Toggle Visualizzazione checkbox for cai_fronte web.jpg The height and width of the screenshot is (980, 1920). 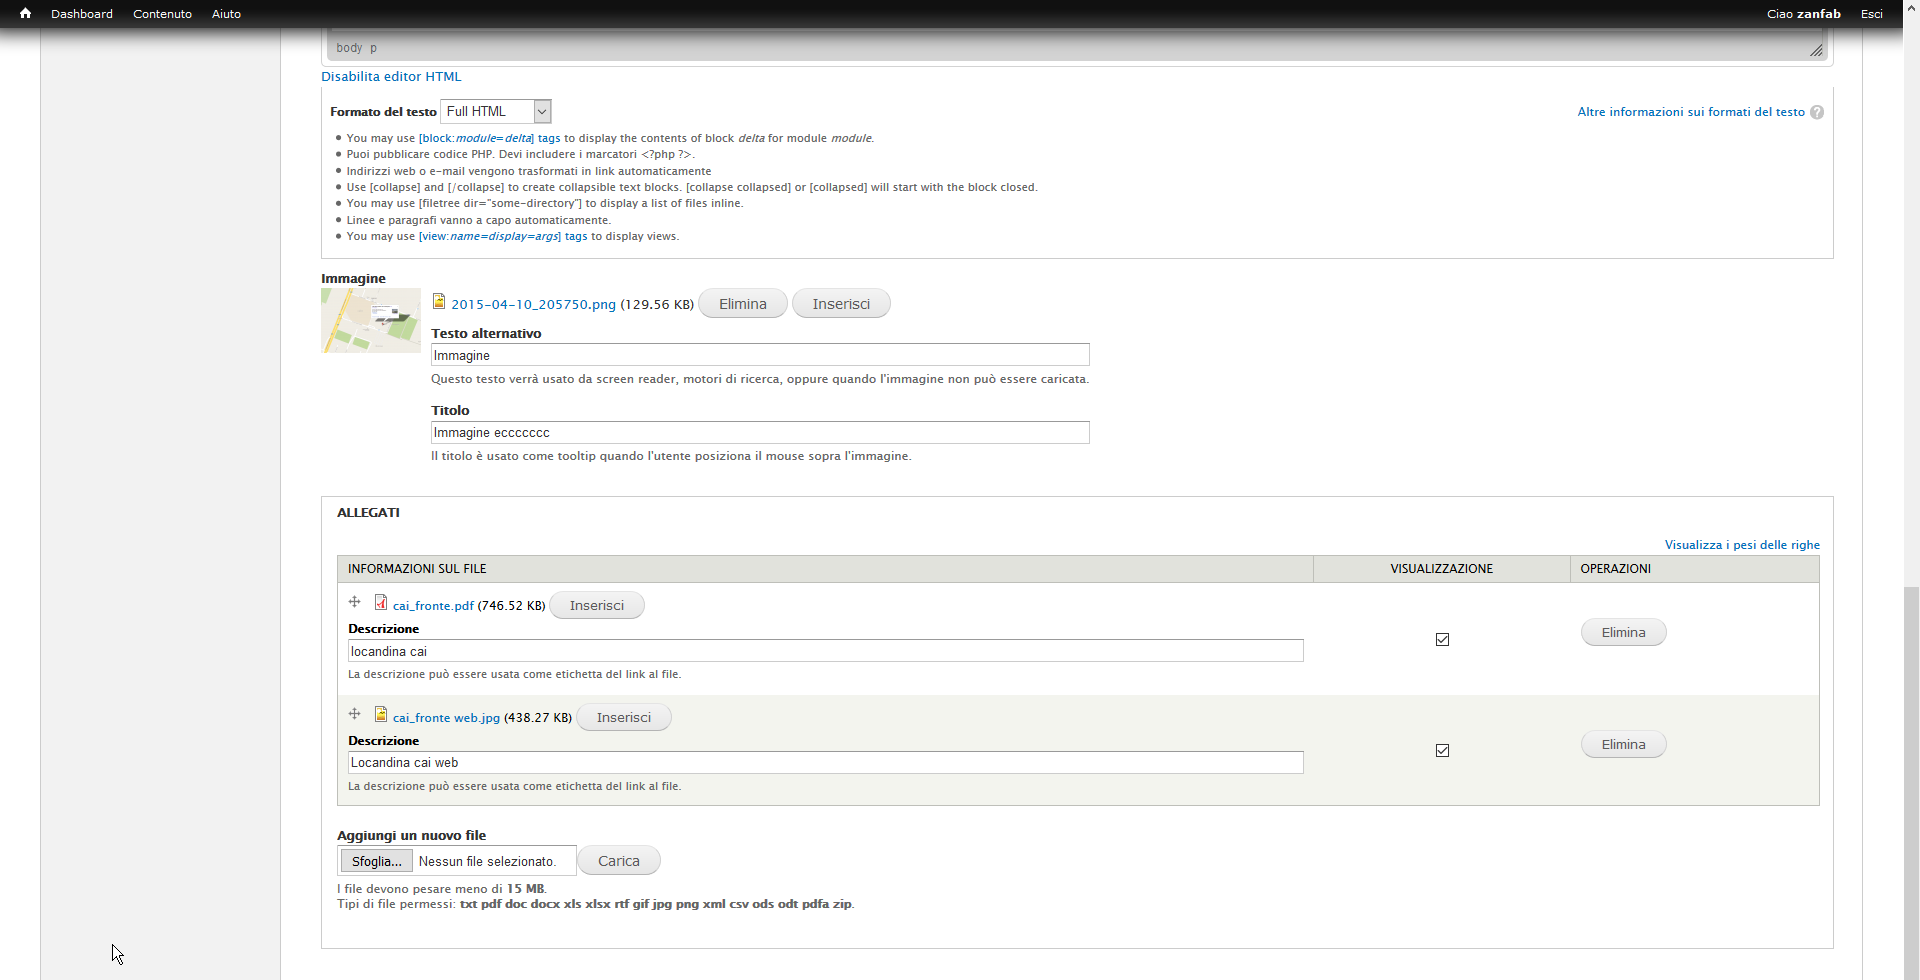pyautogui.click(x=1442, y=750)
